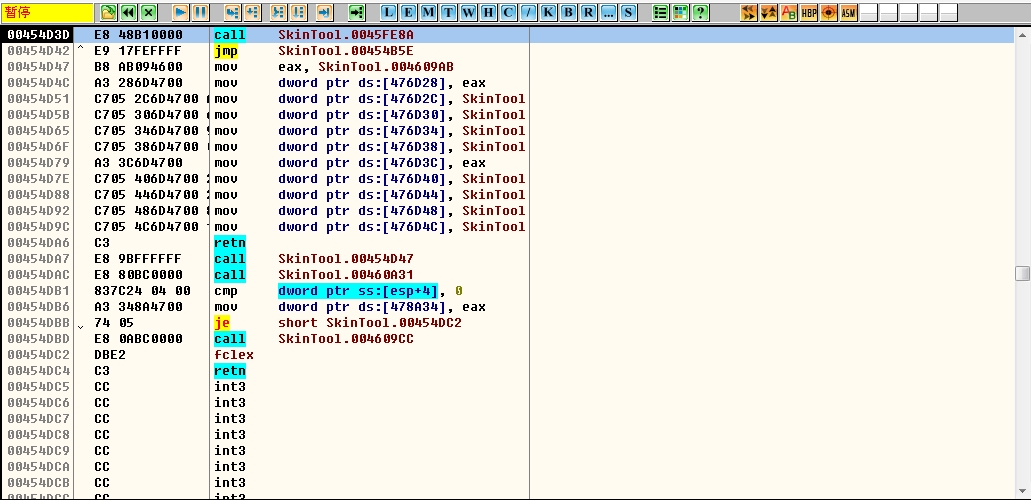Viewport: 1031px width, 500px height.
Task: Click the orange left-right double arrows plugin icon
Action: [x=748, y=12]
